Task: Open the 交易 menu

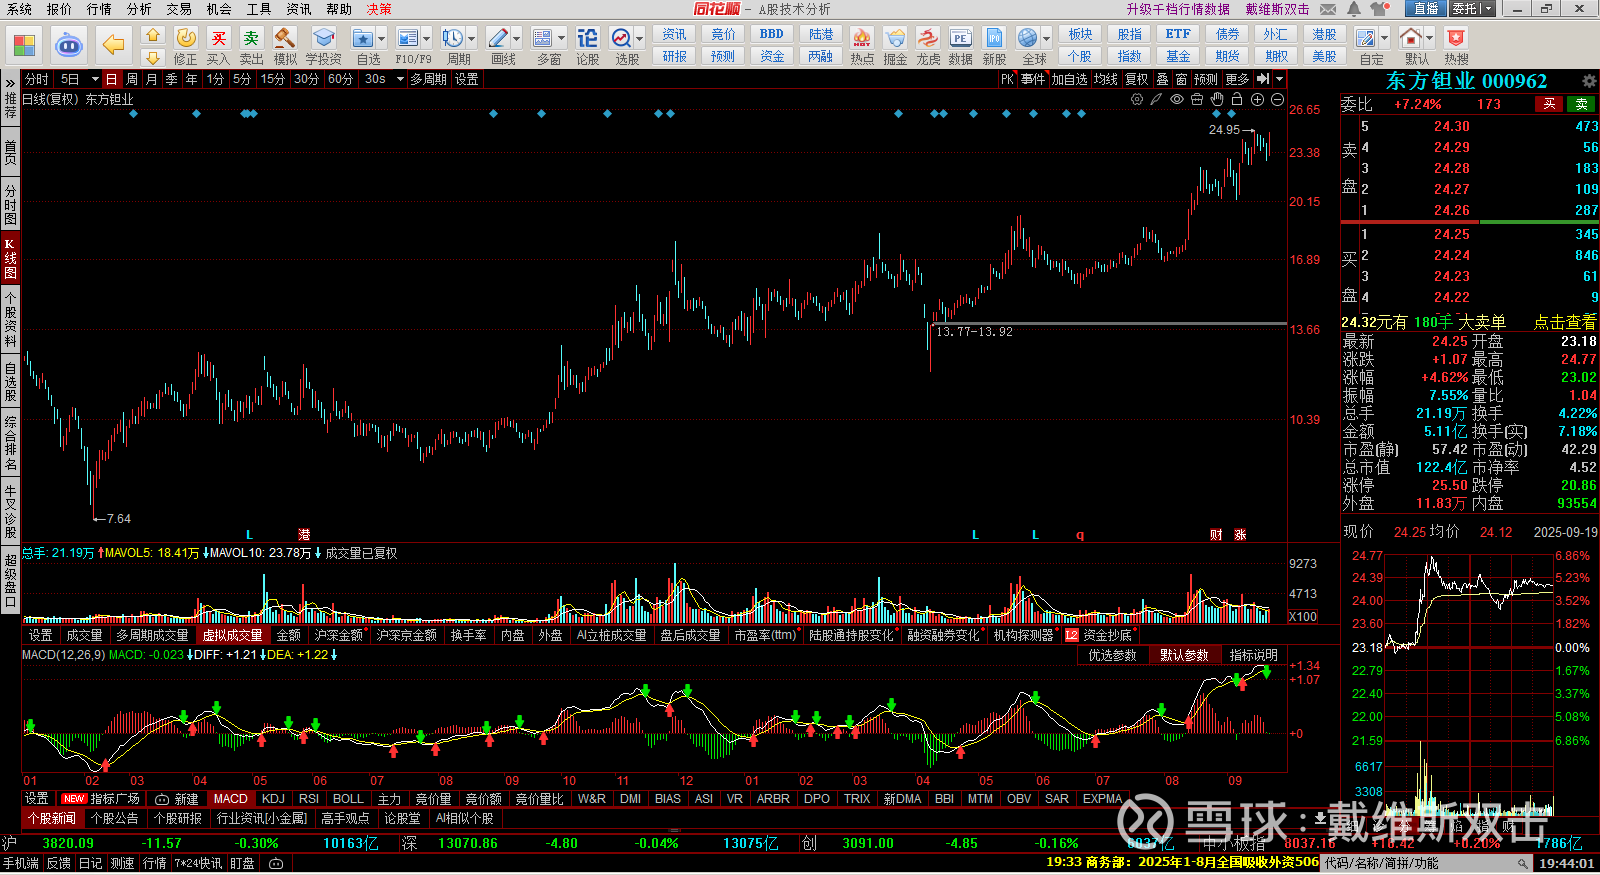Action: point(179,9)
